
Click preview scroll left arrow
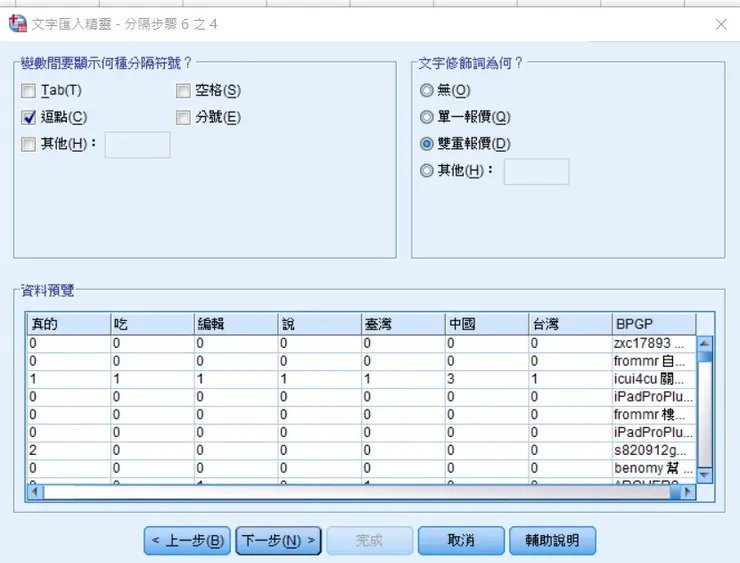pos(34,492)
